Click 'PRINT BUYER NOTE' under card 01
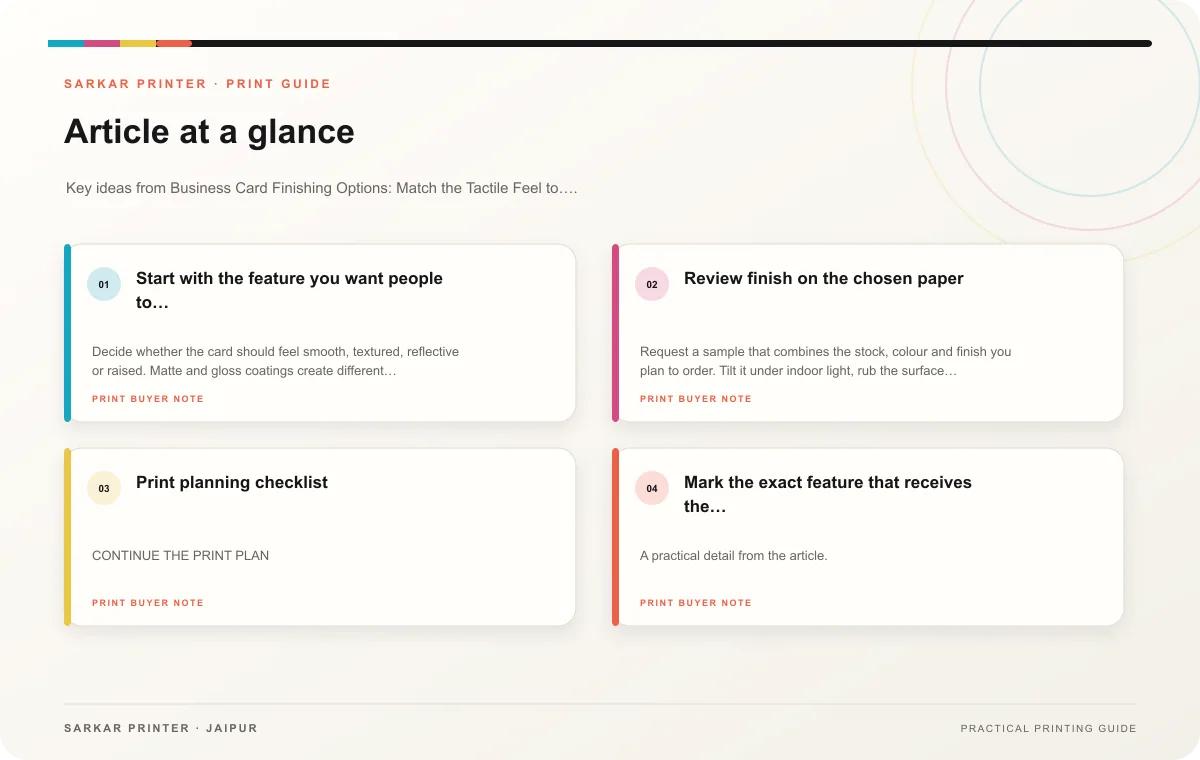 [148, 399]
